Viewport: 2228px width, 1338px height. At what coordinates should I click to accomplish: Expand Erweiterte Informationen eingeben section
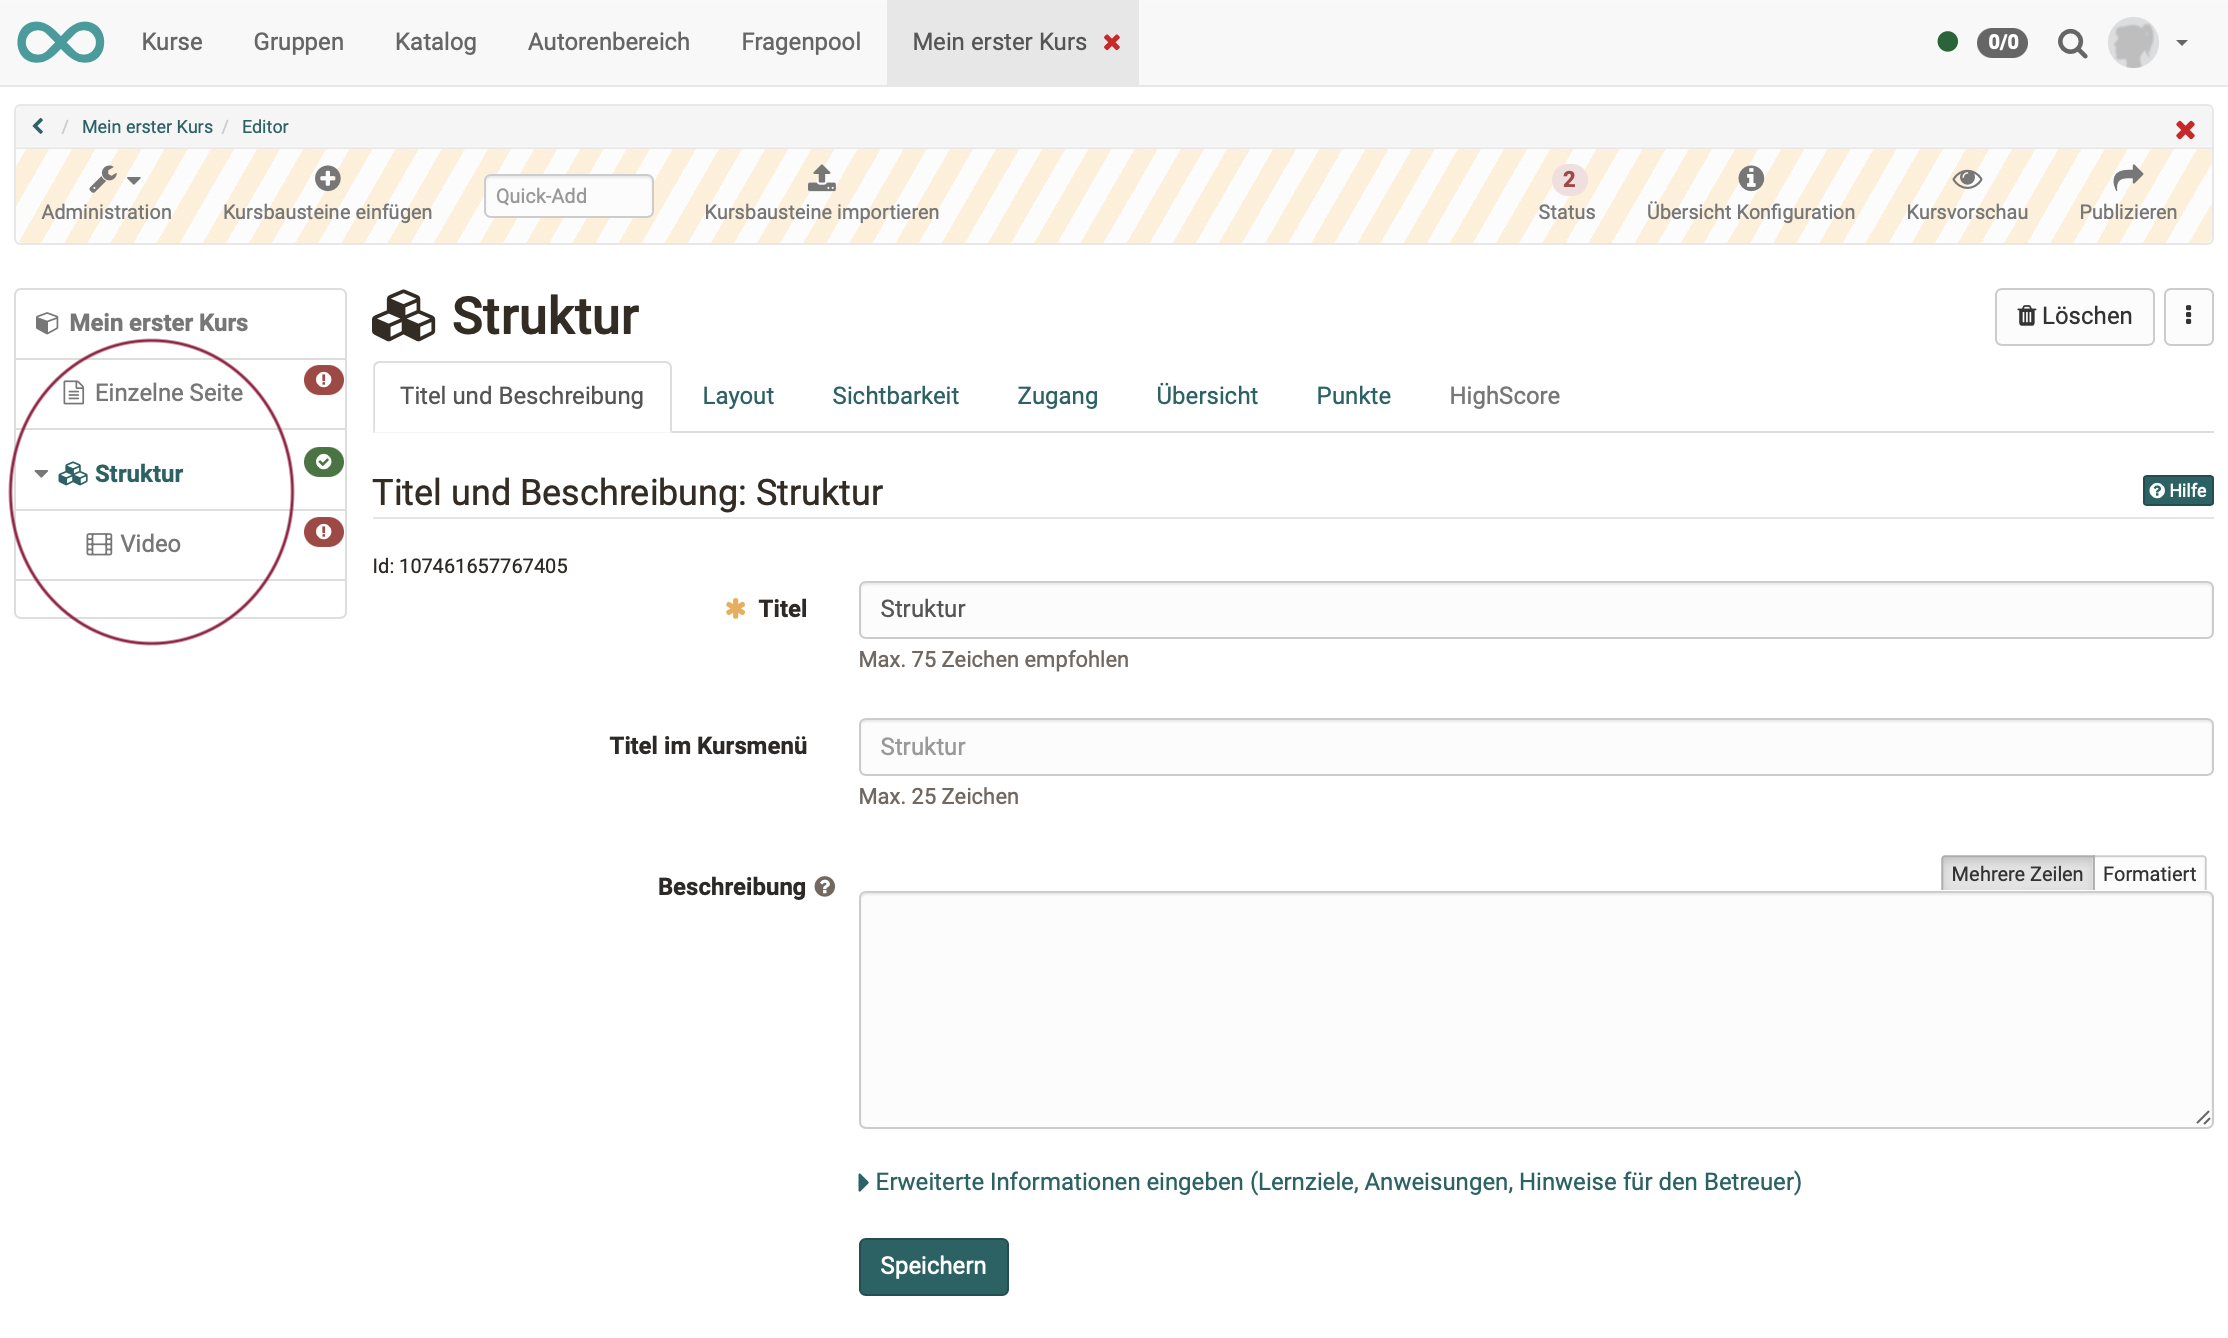click(1330, 1182)
